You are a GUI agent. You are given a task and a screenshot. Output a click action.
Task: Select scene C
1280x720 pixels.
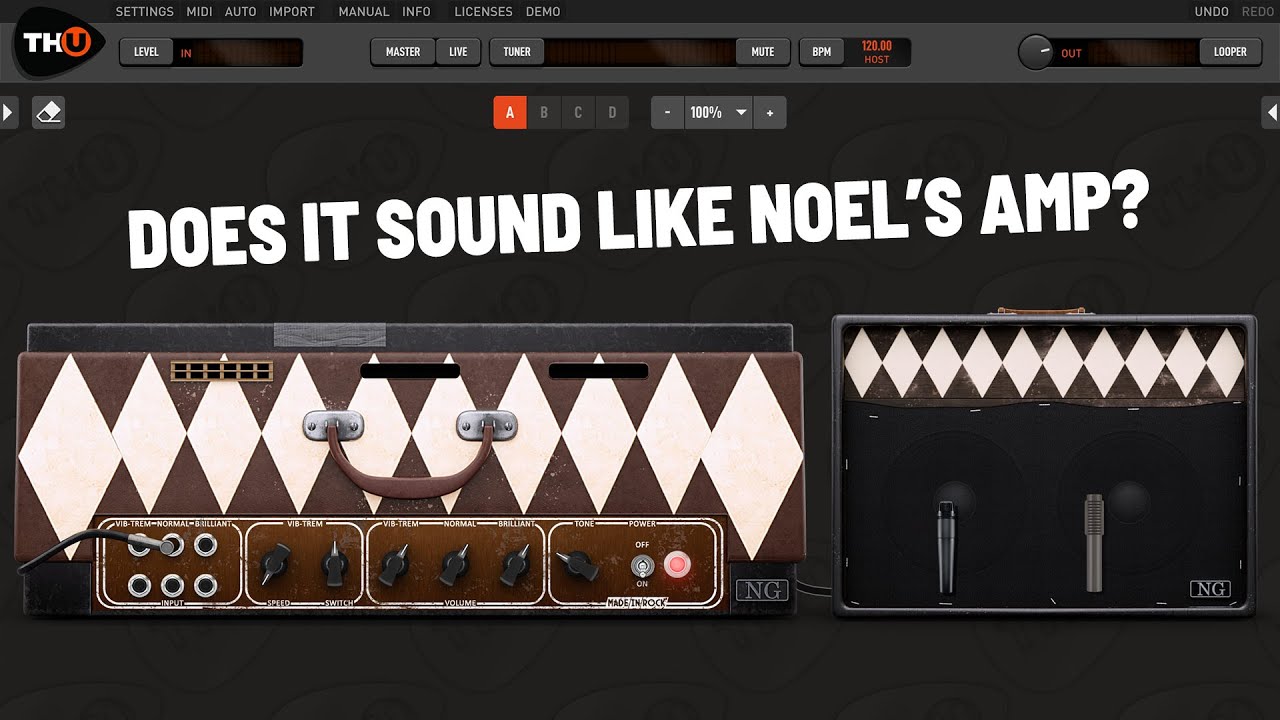(x=578, y=113)
